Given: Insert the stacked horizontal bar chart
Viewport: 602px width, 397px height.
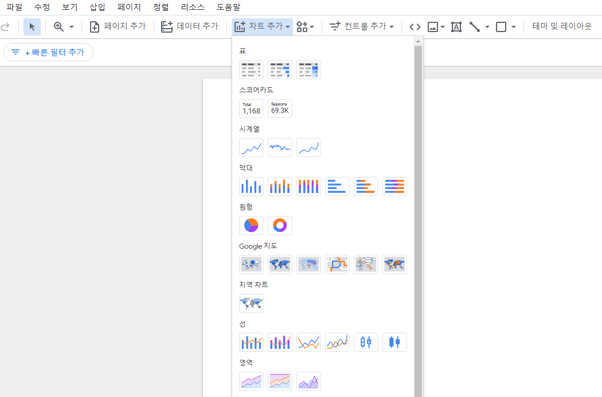Looking at the screenshot, I should coord(366,187).
